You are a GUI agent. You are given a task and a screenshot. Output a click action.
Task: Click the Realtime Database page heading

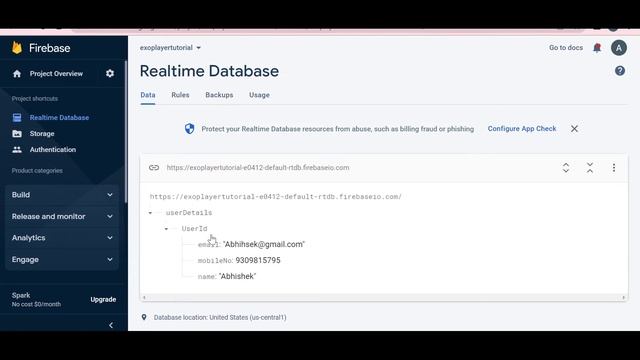[x=209, y=71]
